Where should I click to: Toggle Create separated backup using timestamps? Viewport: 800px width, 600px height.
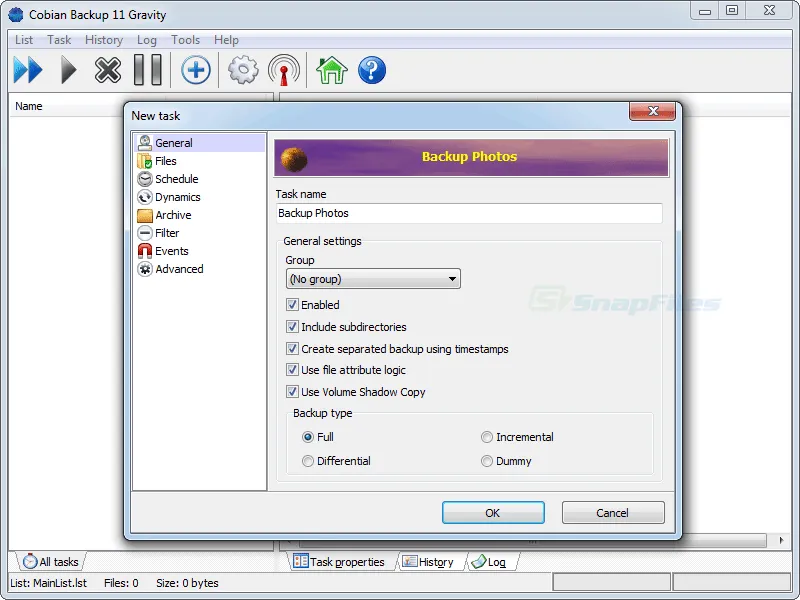pyautogui.click(x=292, y=348)
